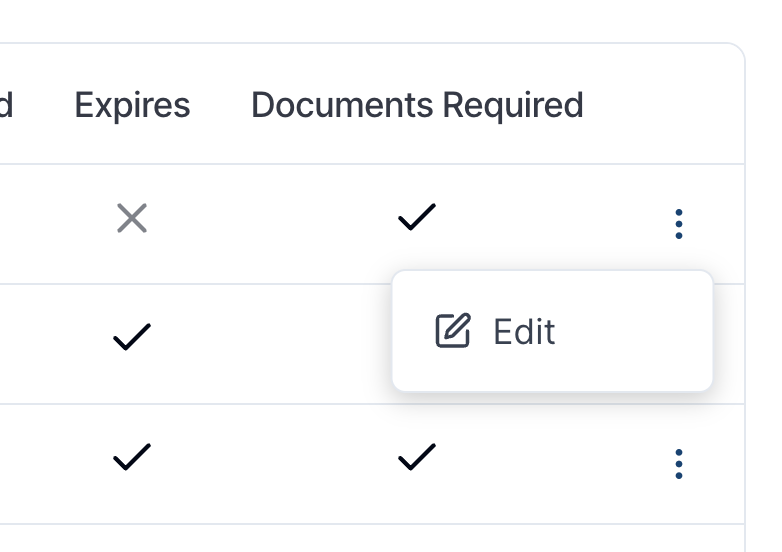Image resolution: width=782 pixels, height=552 pixels.
Task: Sort by Documents Required column header
Action: pos(417,105)
